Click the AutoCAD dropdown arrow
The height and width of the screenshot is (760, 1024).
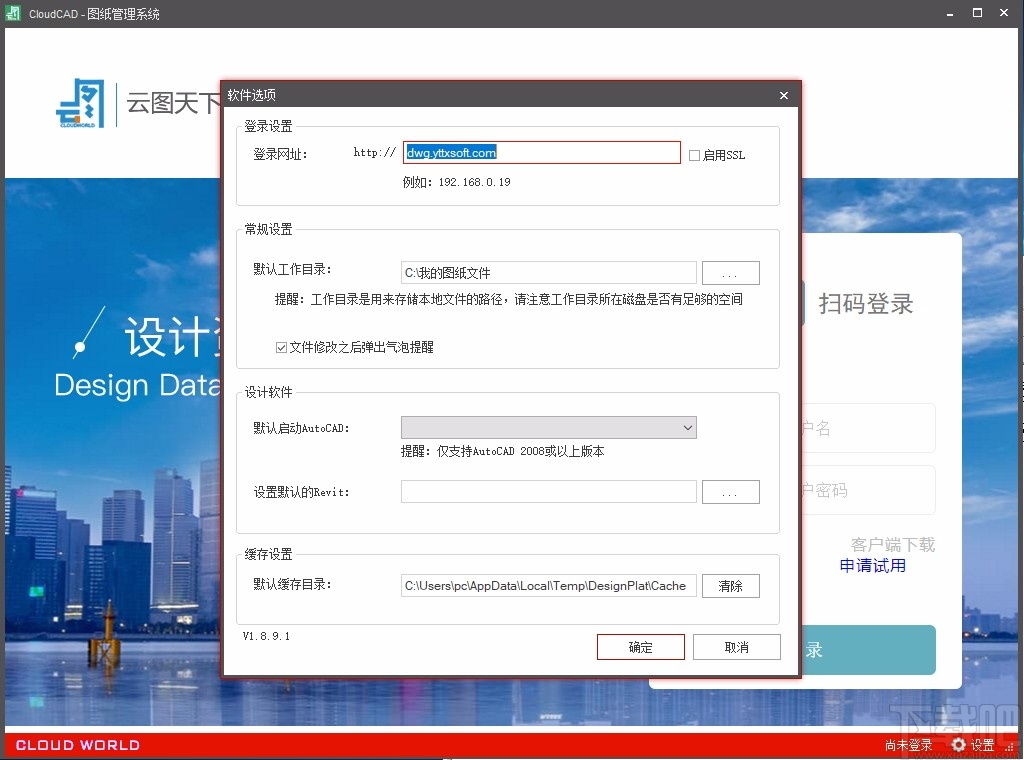pos(687,427)
